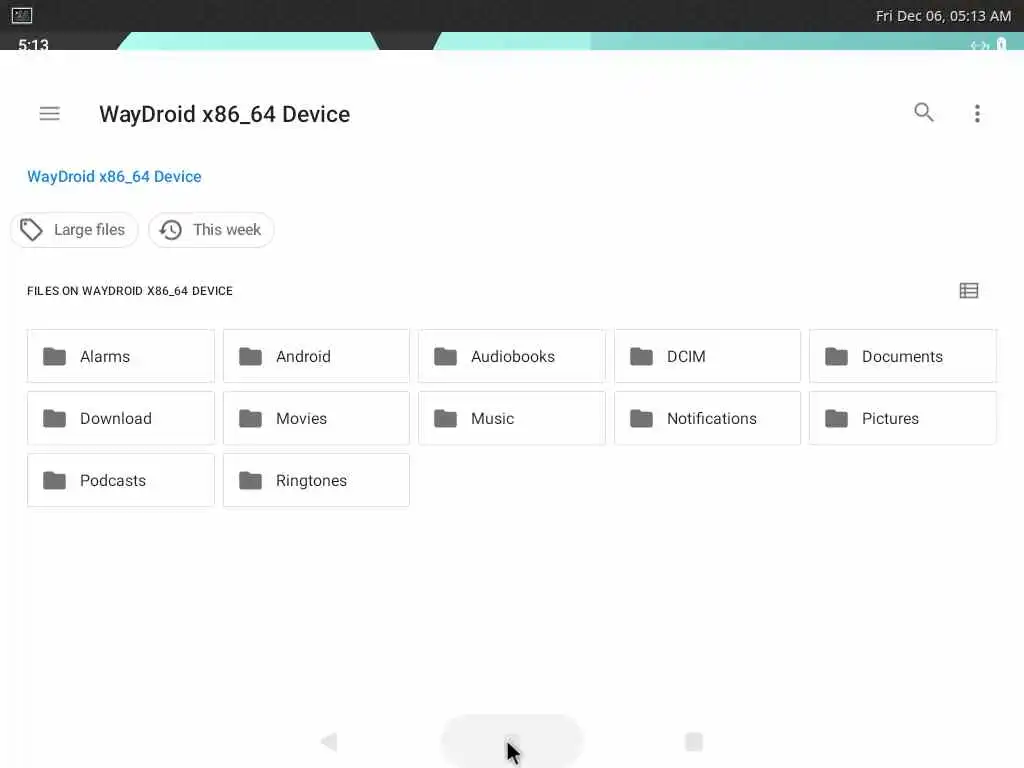Click the battery icon in the status bar

point(1001,44)
